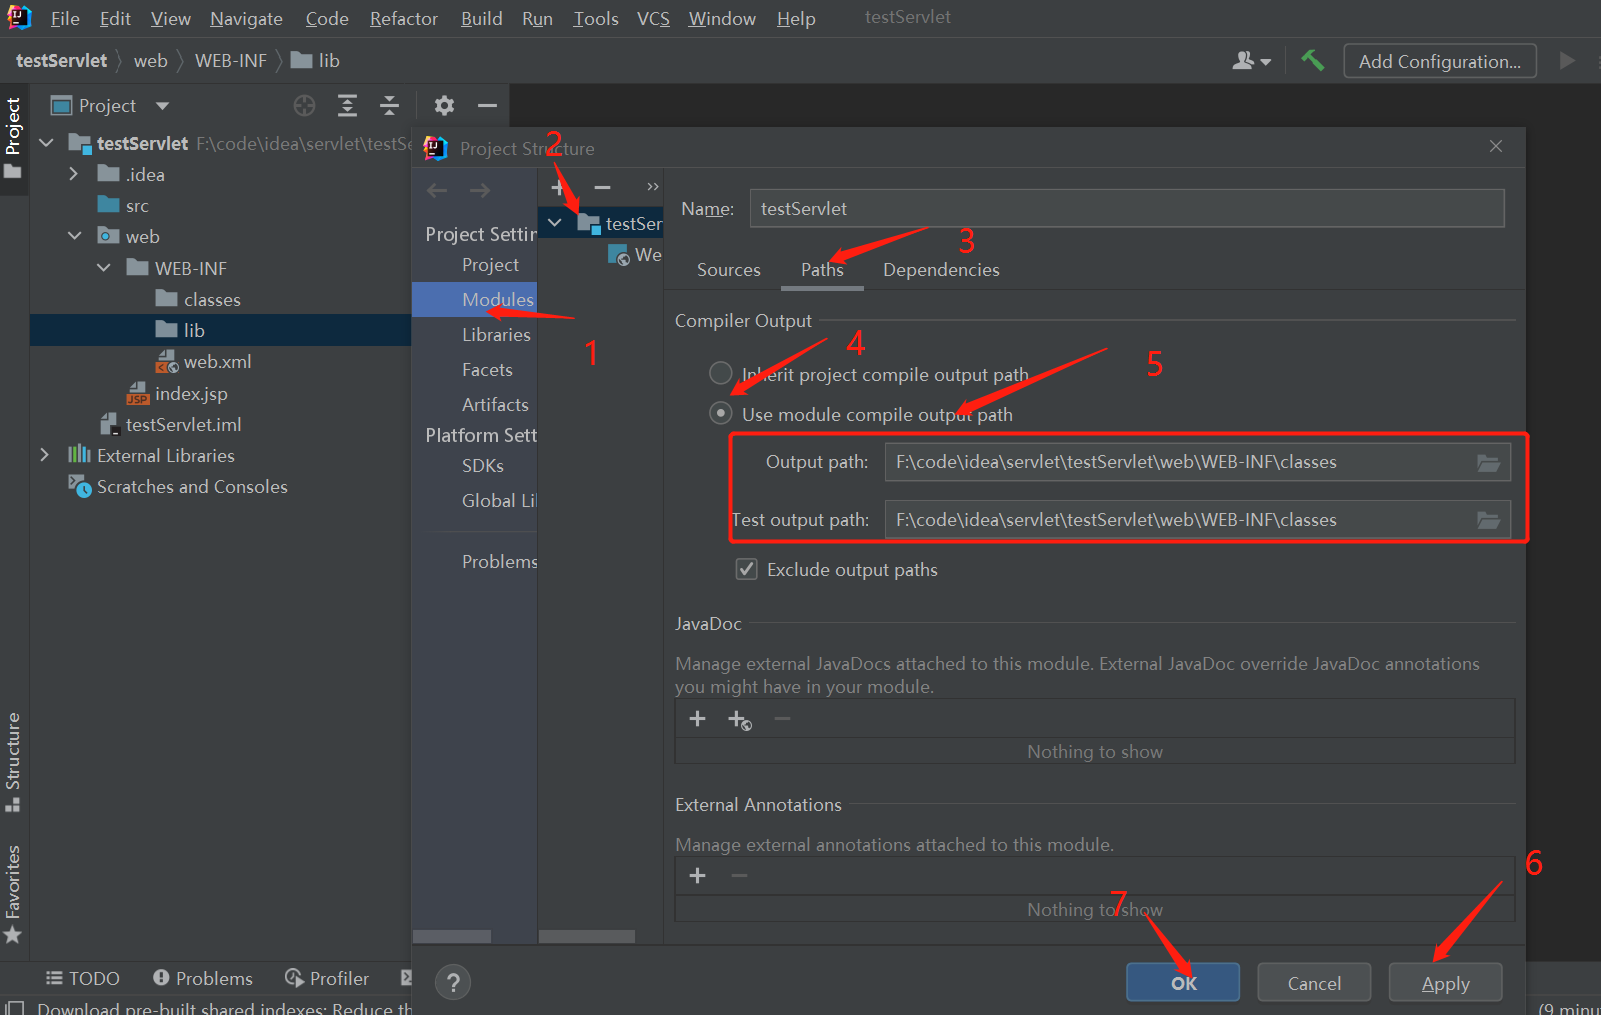Open help with question mark icon

[x=453, y=982]
